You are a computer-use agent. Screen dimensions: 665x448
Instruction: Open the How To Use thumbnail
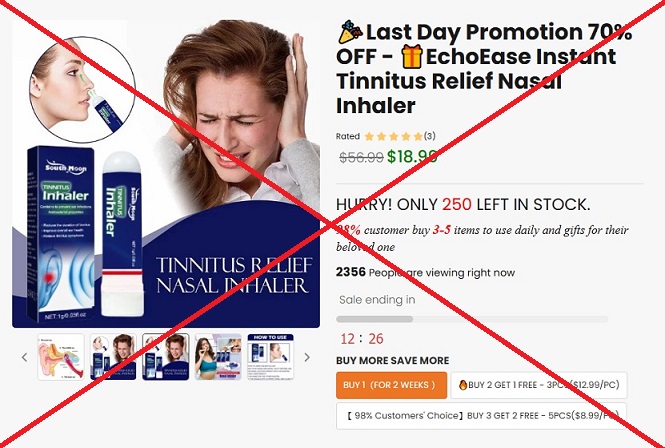(x=271, y=357)
